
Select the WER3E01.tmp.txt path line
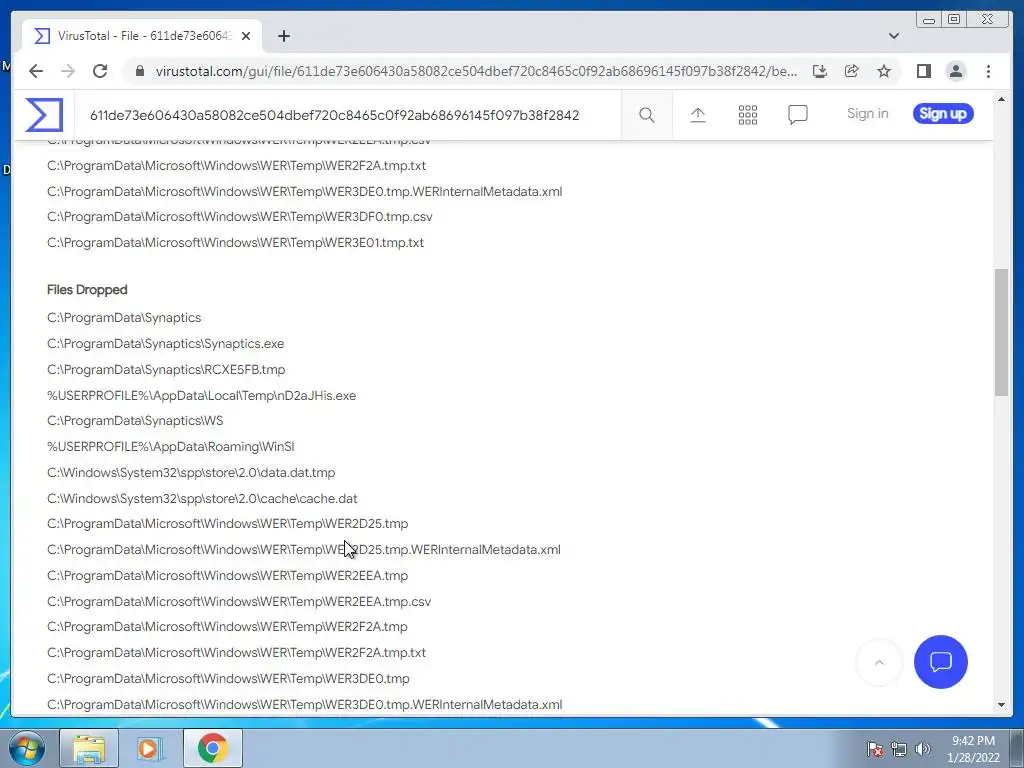(235, 242)
